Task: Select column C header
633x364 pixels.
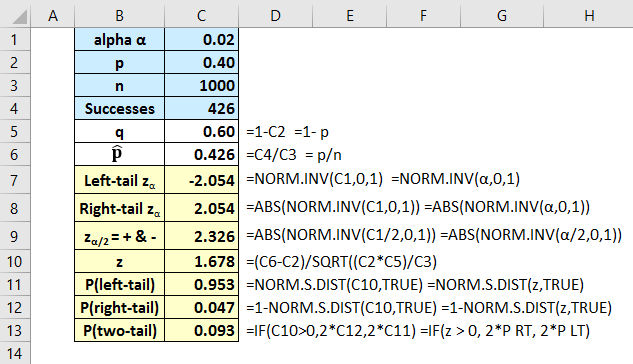Action: [x=201, y=15]
